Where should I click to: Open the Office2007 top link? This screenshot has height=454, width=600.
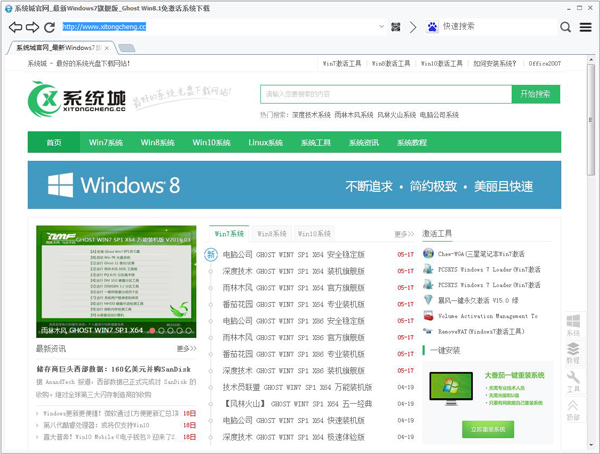pyautogui.click(x=545, y=64)
